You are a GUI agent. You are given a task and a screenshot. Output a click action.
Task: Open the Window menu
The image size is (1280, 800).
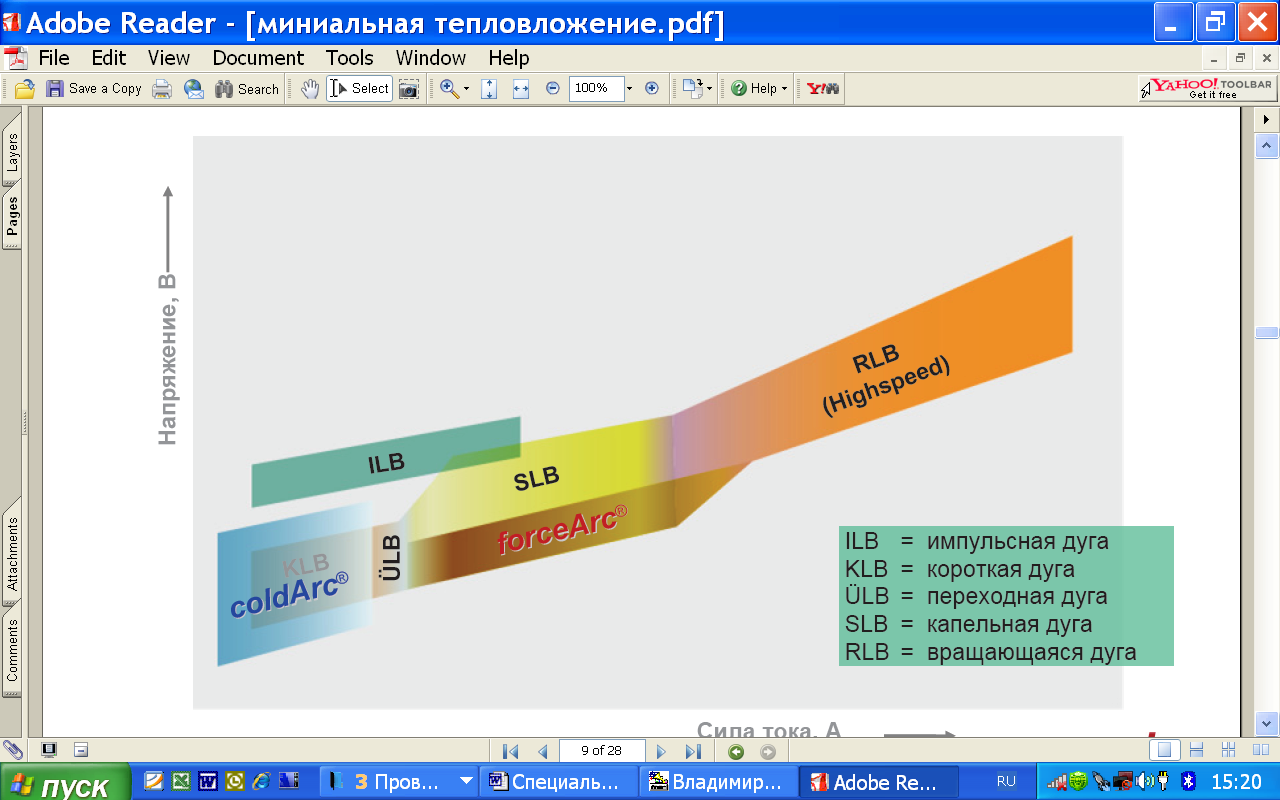pyautogui.click(x=431, y=58)
